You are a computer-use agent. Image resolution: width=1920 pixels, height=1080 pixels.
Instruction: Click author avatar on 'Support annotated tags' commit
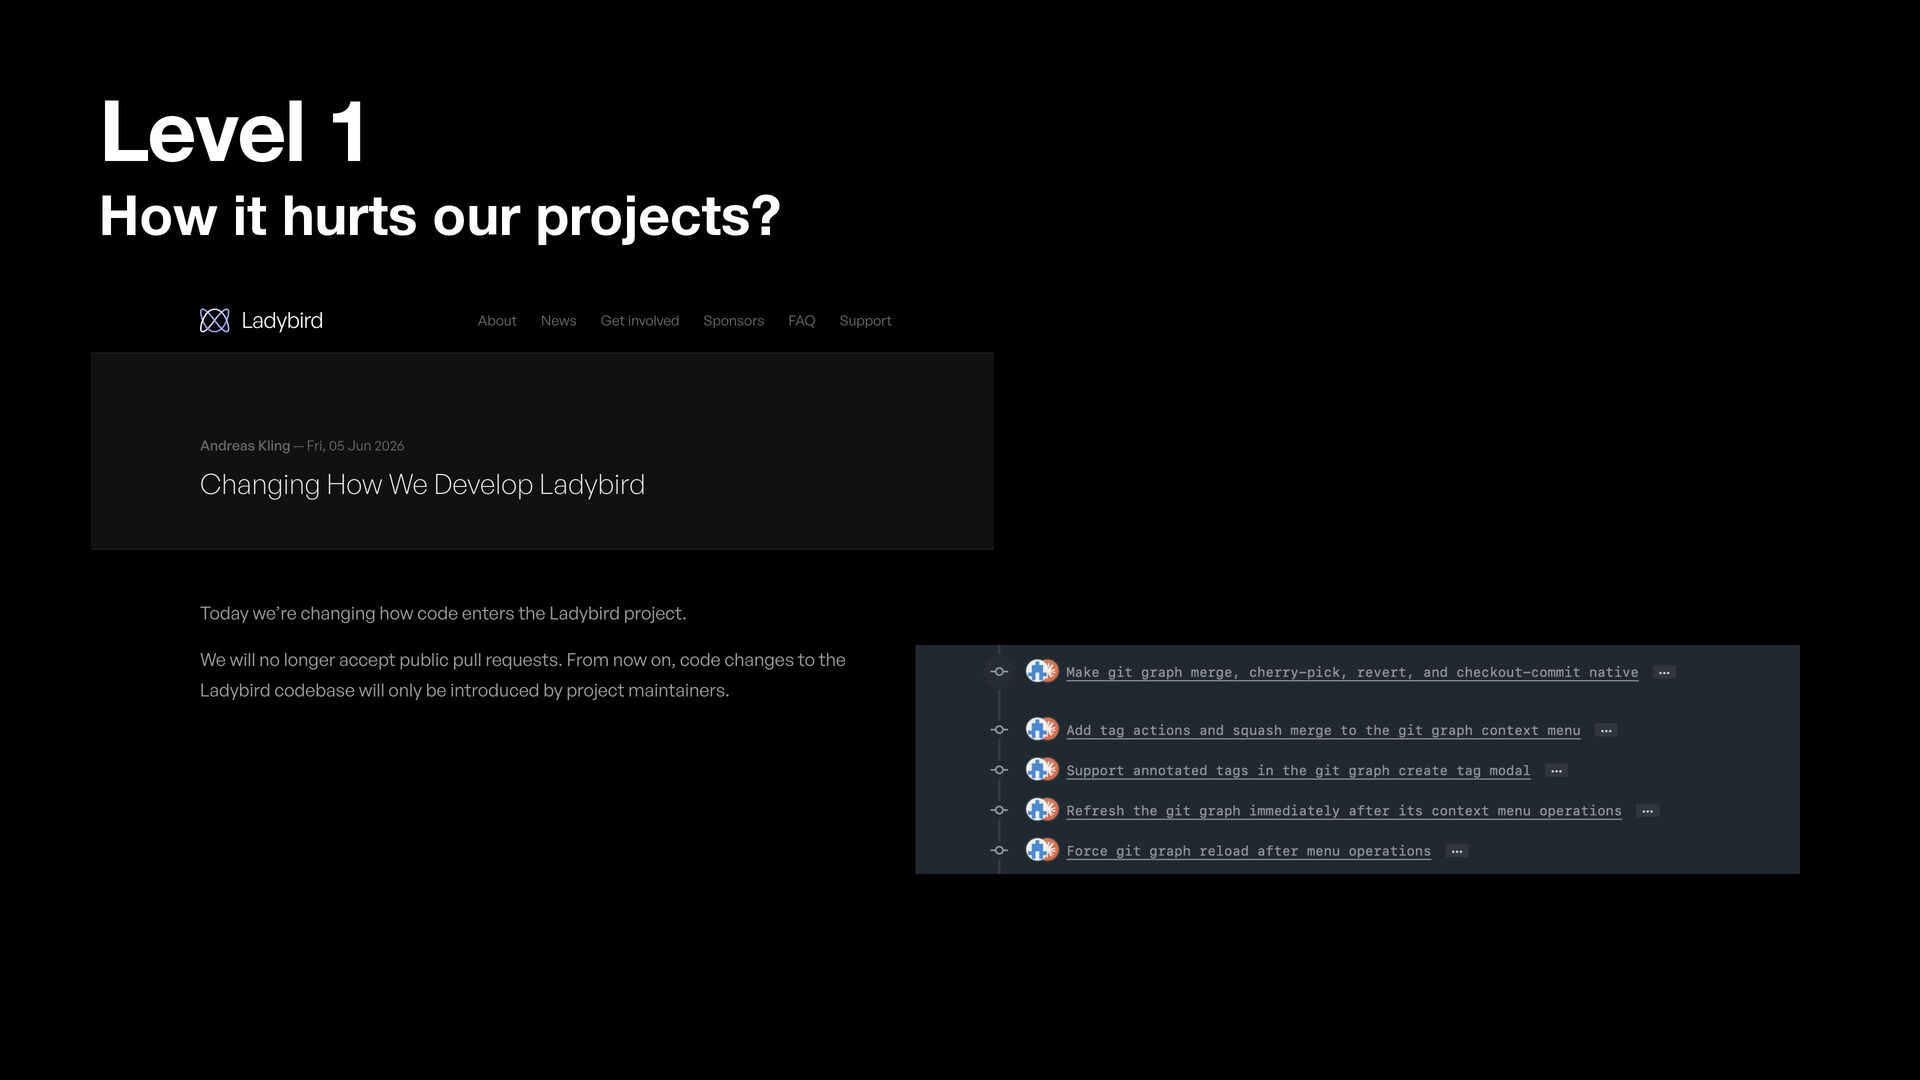coord(1042,769)
